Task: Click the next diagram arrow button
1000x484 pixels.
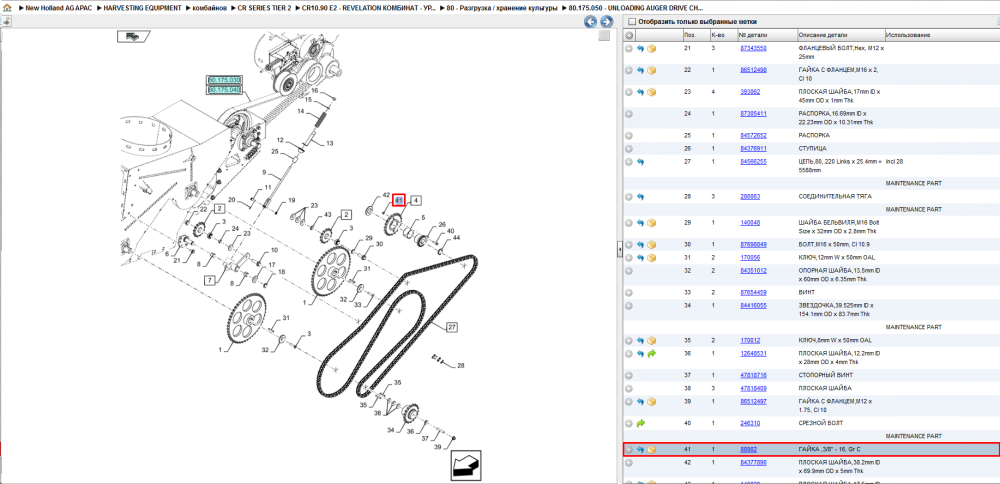Action: point(607,22)
